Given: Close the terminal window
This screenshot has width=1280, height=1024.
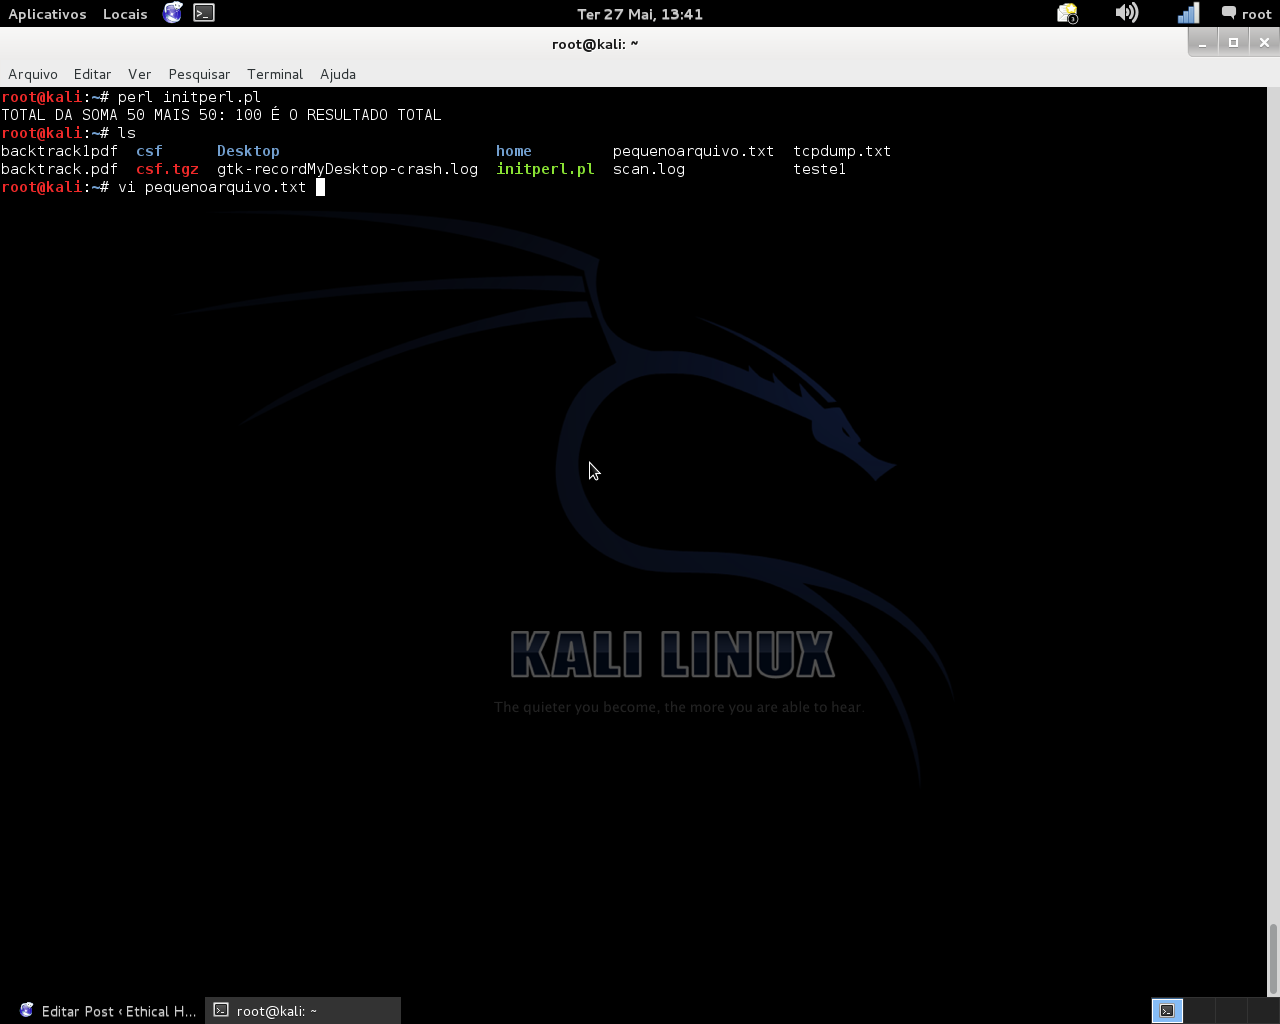Looking at the screenshot, I should 1264,42.
